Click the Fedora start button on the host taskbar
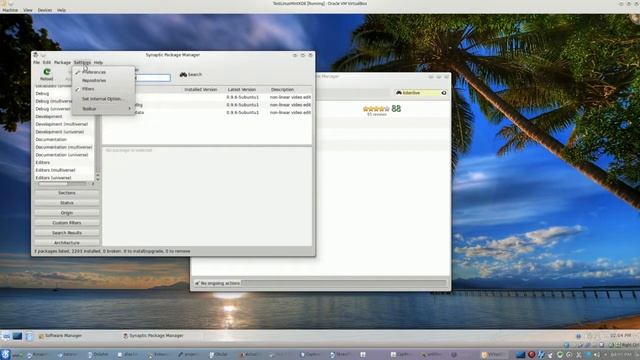 [5, 354]
